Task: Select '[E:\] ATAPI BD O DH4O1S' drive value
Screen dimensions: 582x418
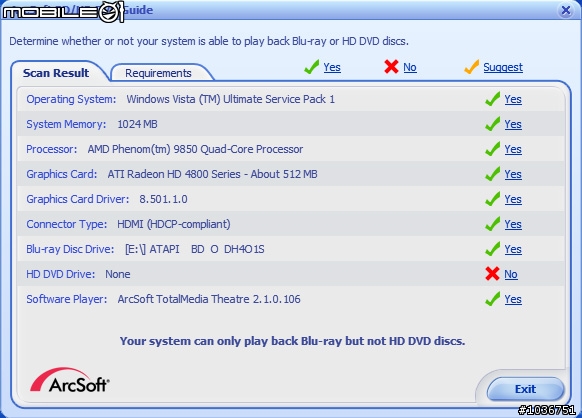Action: [195, 249]
